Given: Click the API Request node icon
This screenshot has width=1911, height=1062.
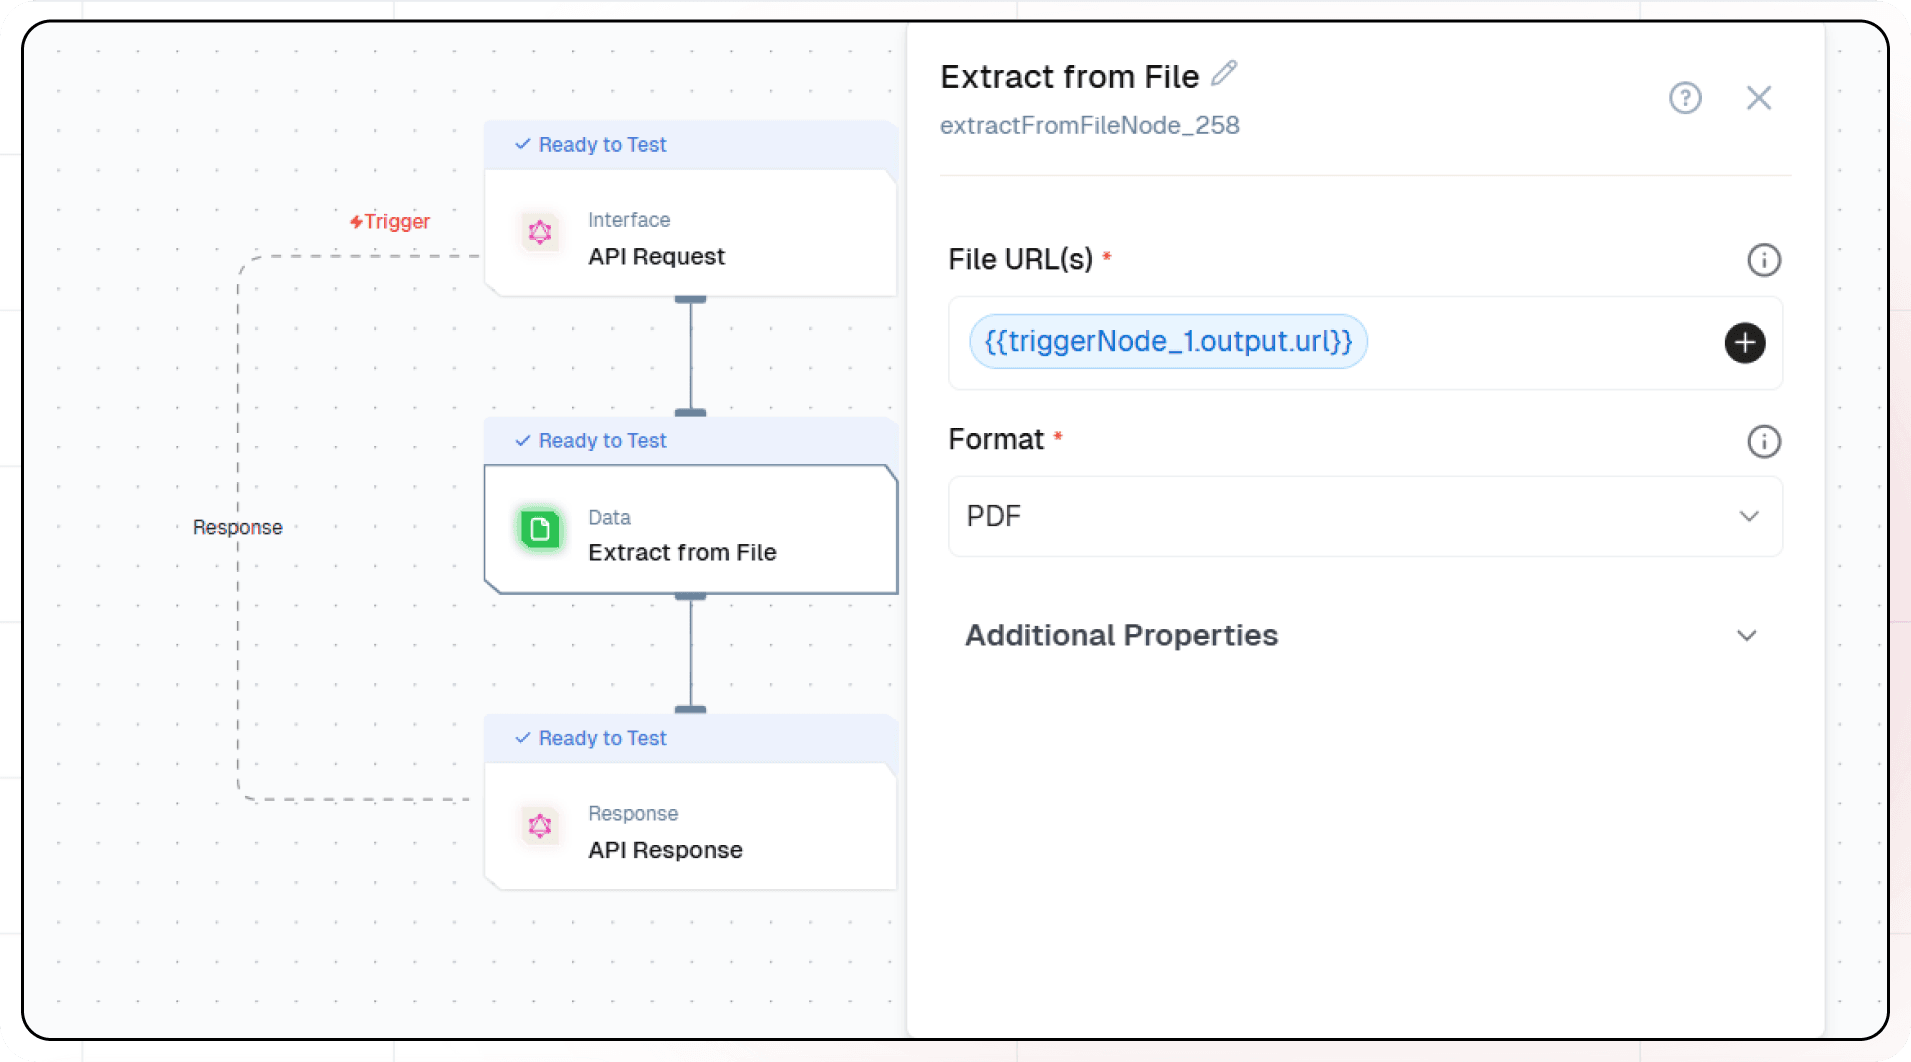Looking at the screenshot, I should coord(540,233).
